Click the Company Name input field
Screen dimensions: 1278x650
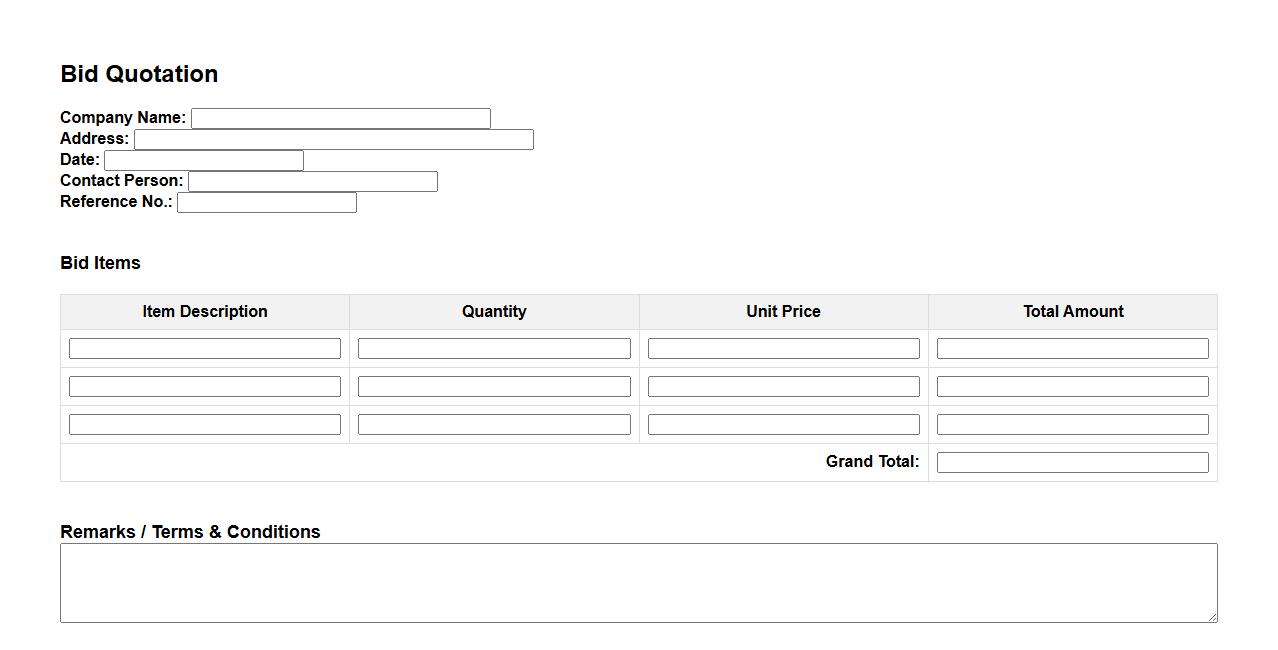pos(340,118)
